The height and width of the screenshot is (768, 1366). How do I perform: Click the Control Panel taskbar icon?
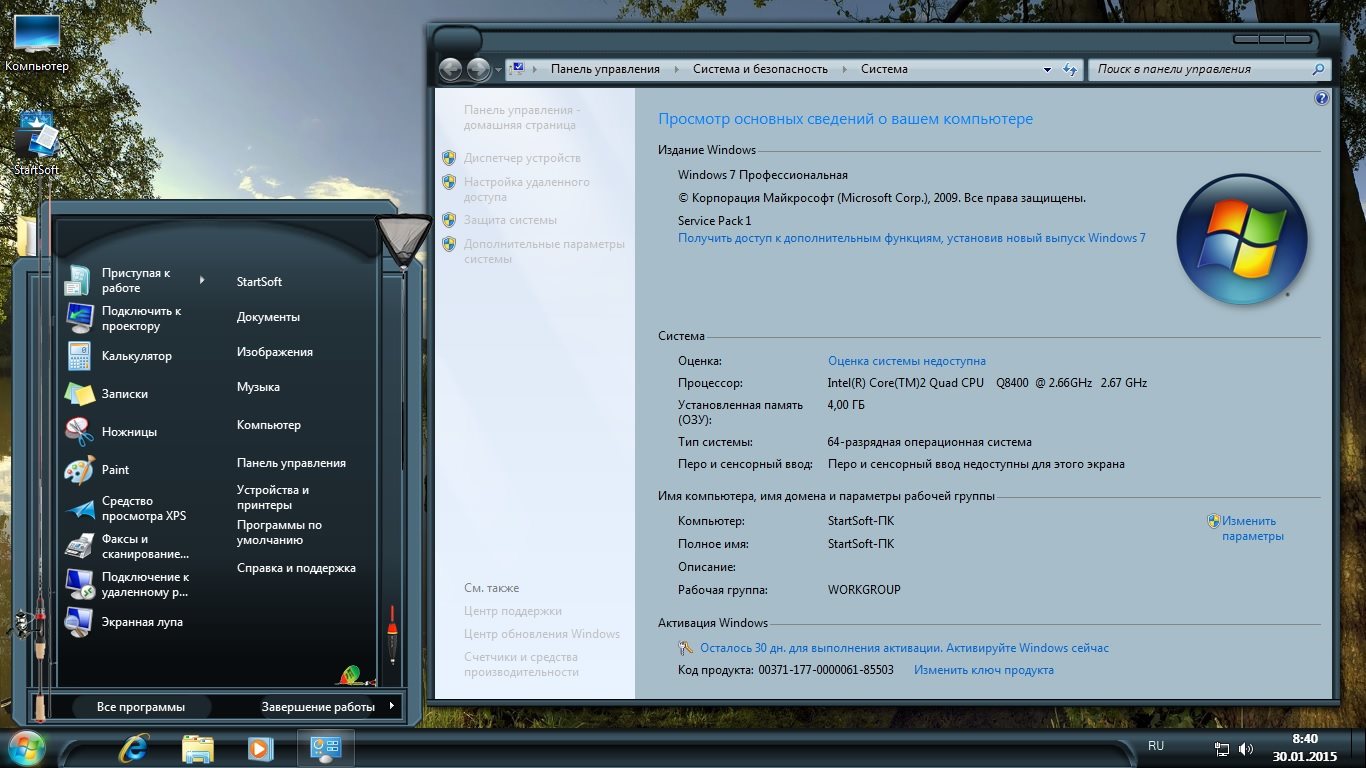click(x=326, y=748)
